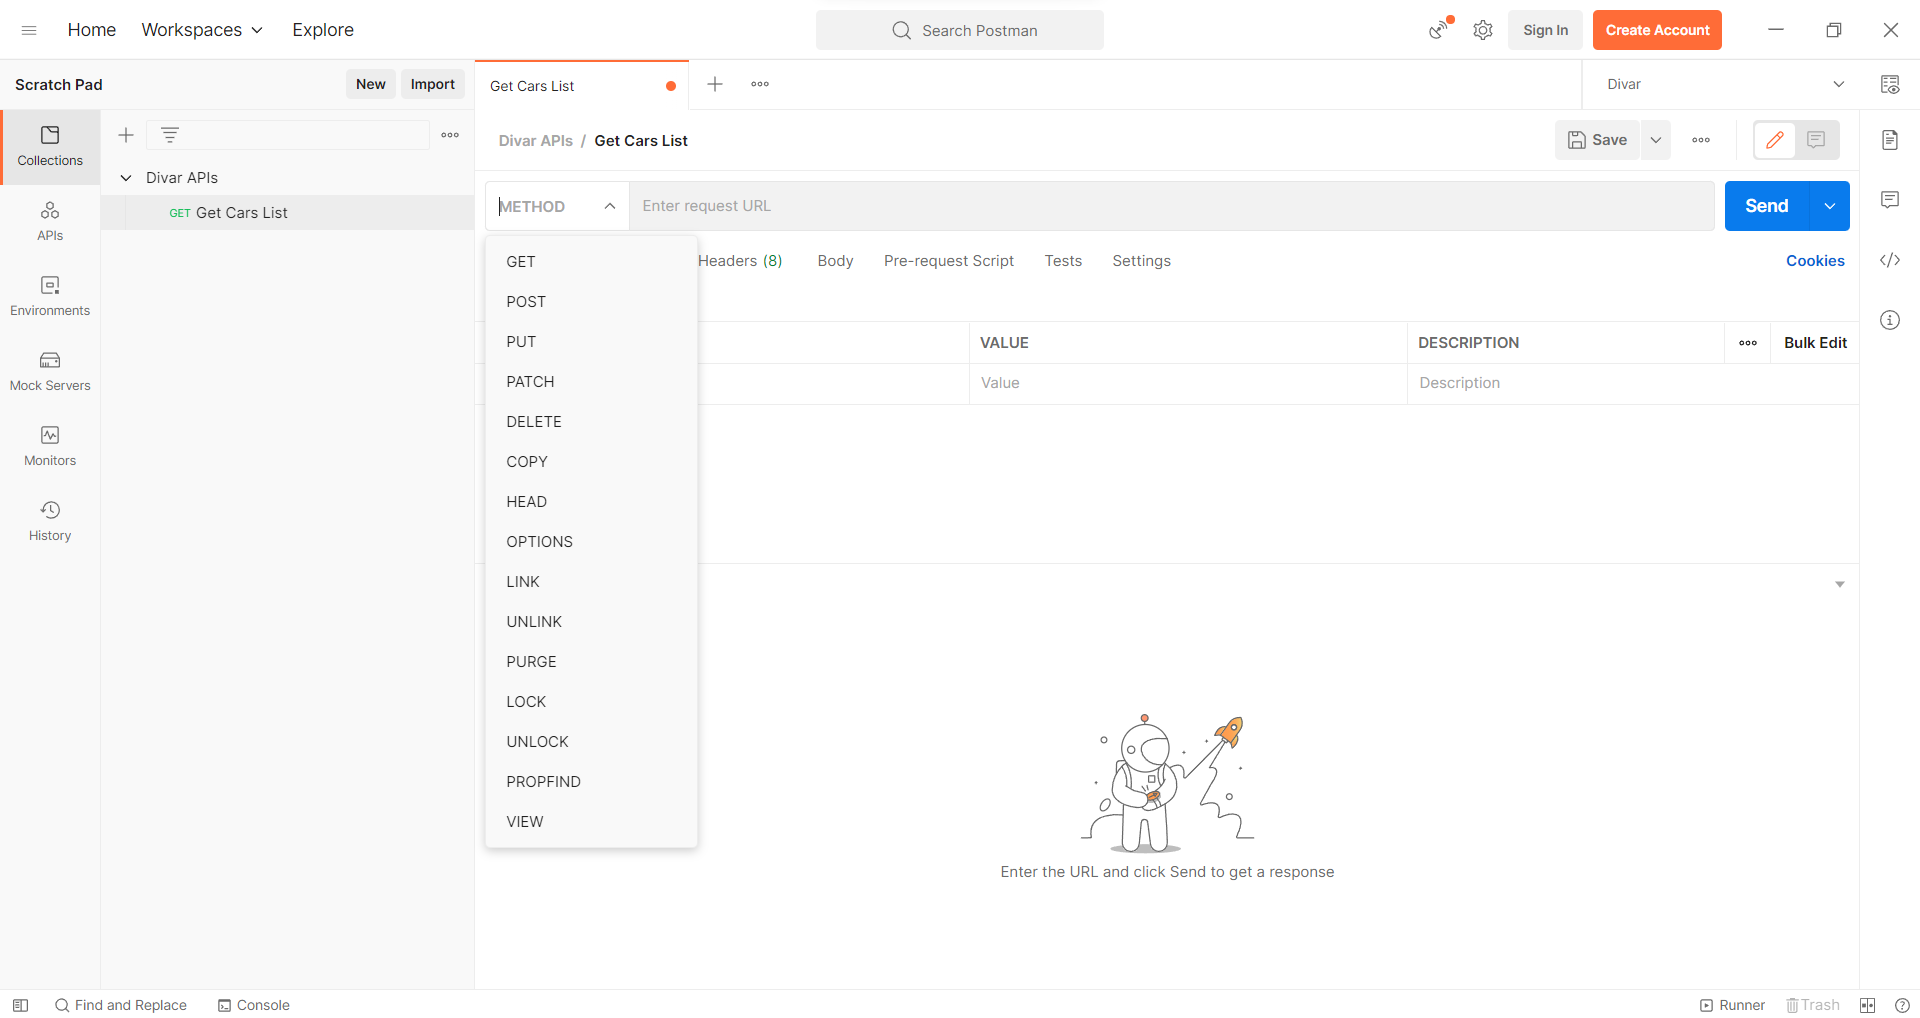
Task: Select POST from the method list
Action: coord(591,302)
